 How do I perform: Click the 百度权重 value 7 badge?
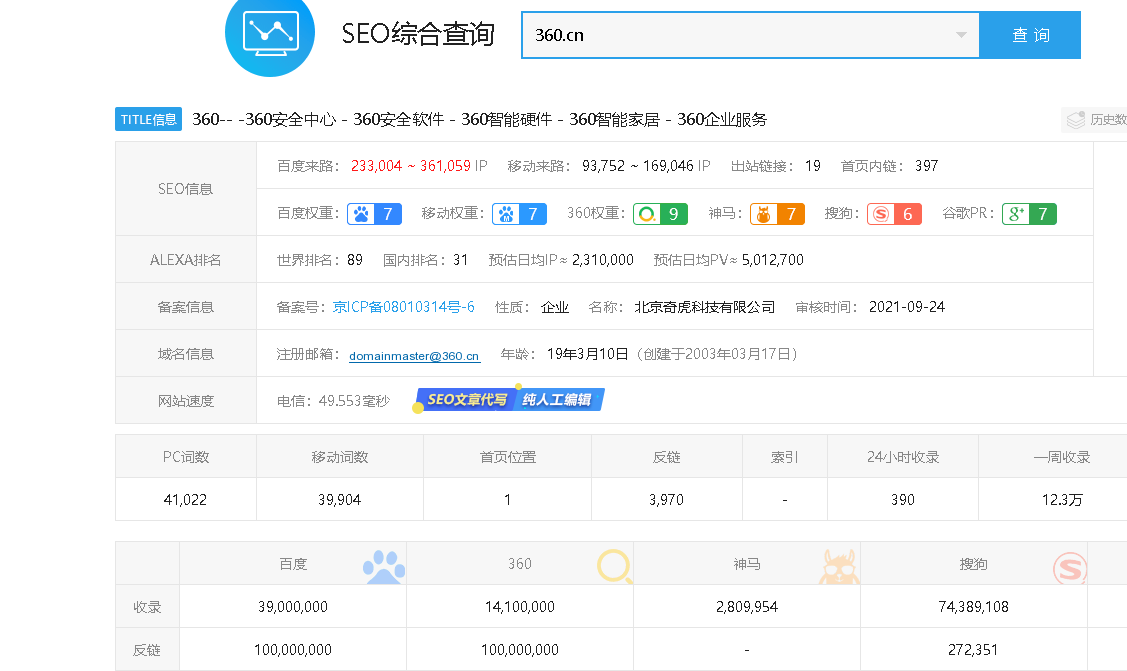[x=387, y=214]
